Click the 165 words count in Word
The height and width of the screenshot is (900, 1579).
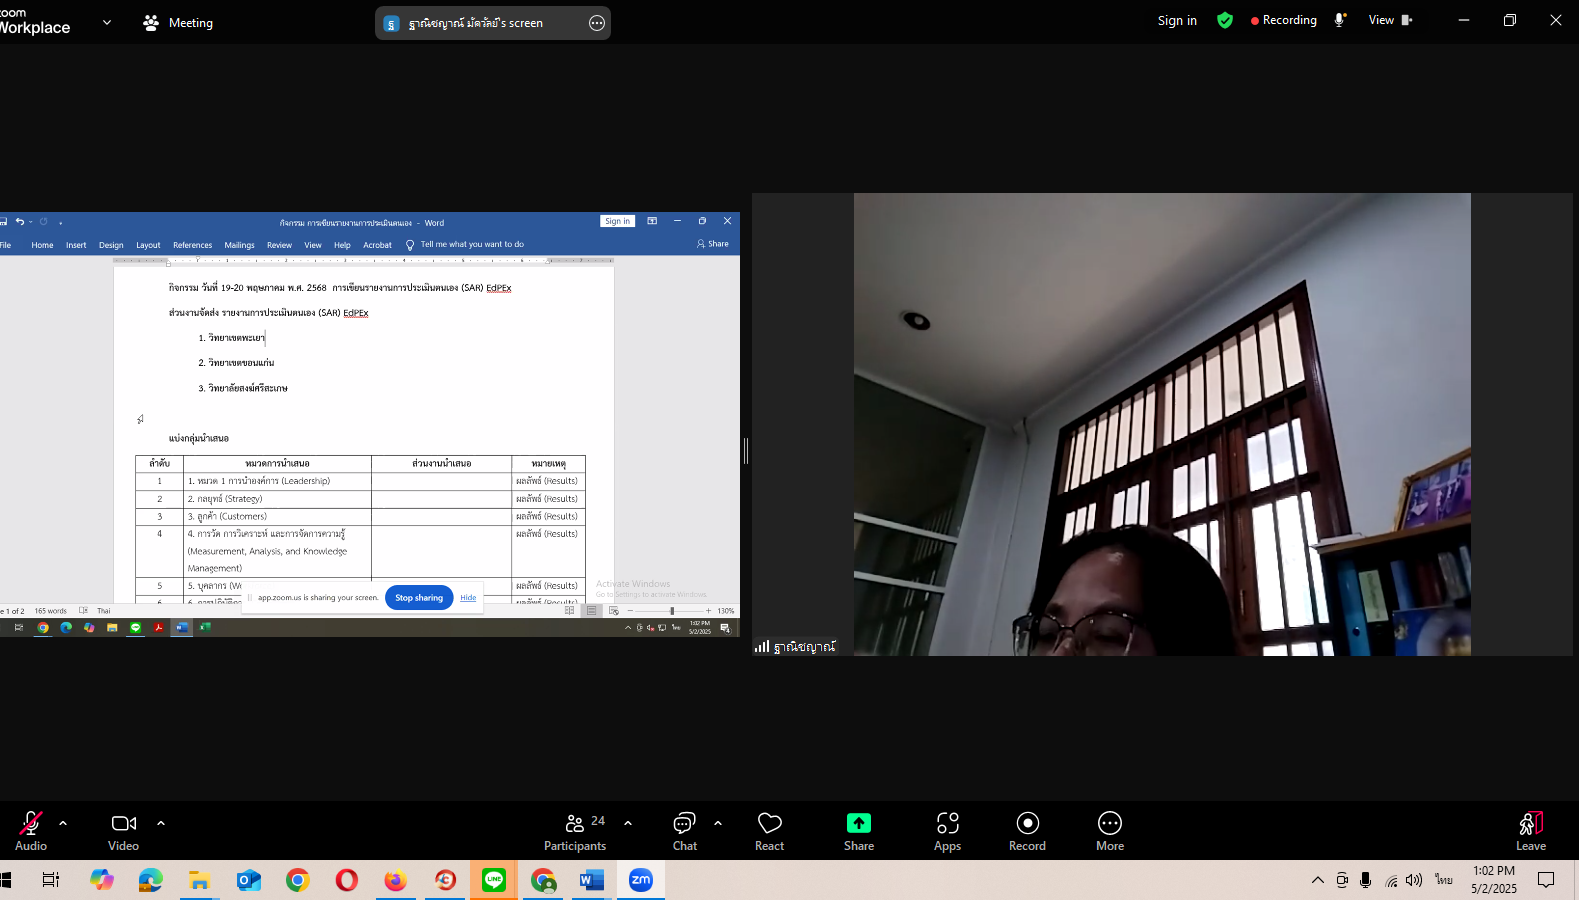point(50,611)
